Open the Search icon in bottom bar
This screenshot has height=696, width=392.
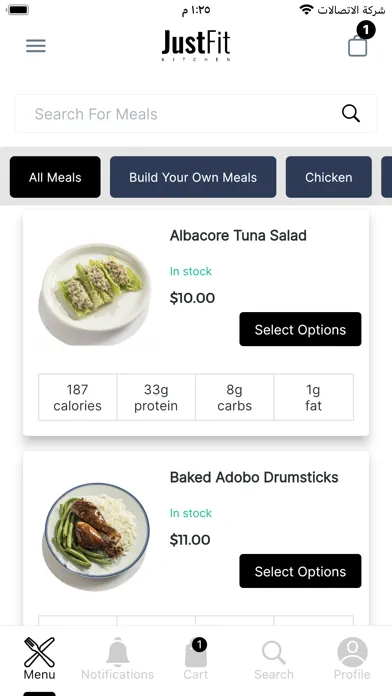tap(274, 652)
